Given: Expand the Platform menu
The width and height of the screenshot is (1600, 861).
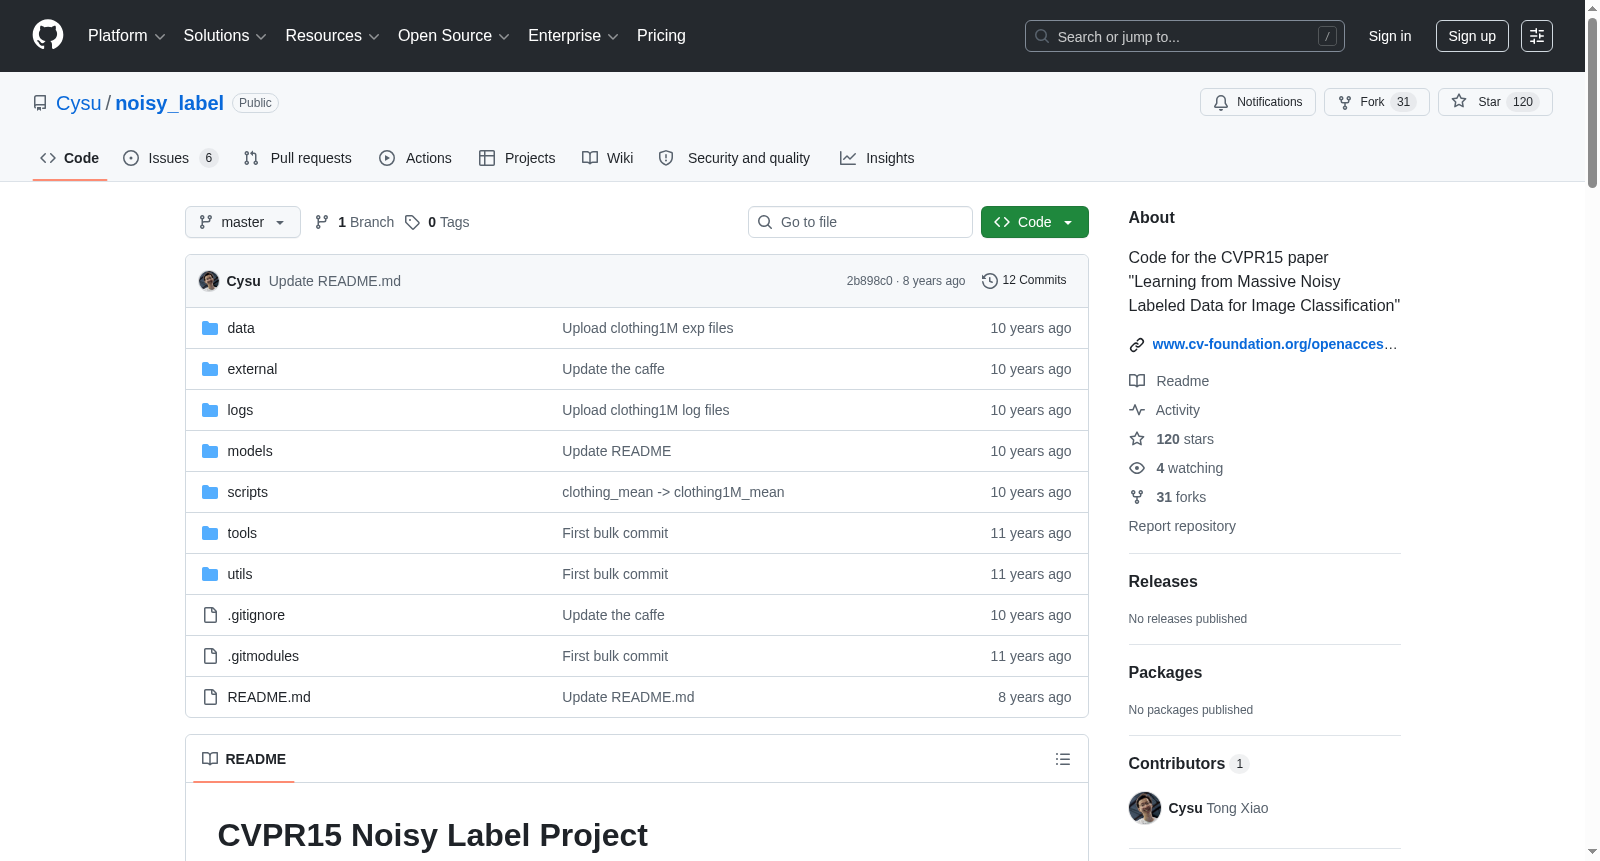Looking at the screenshot, I should [126, 36].
